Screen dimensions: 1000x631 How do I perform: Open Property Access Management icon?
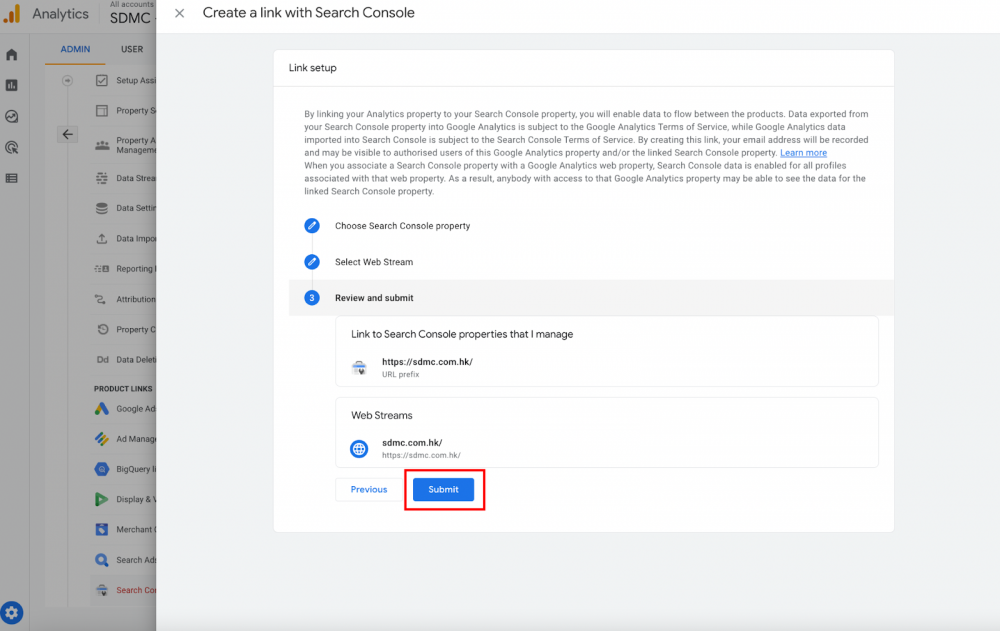(x=102, y=145)
